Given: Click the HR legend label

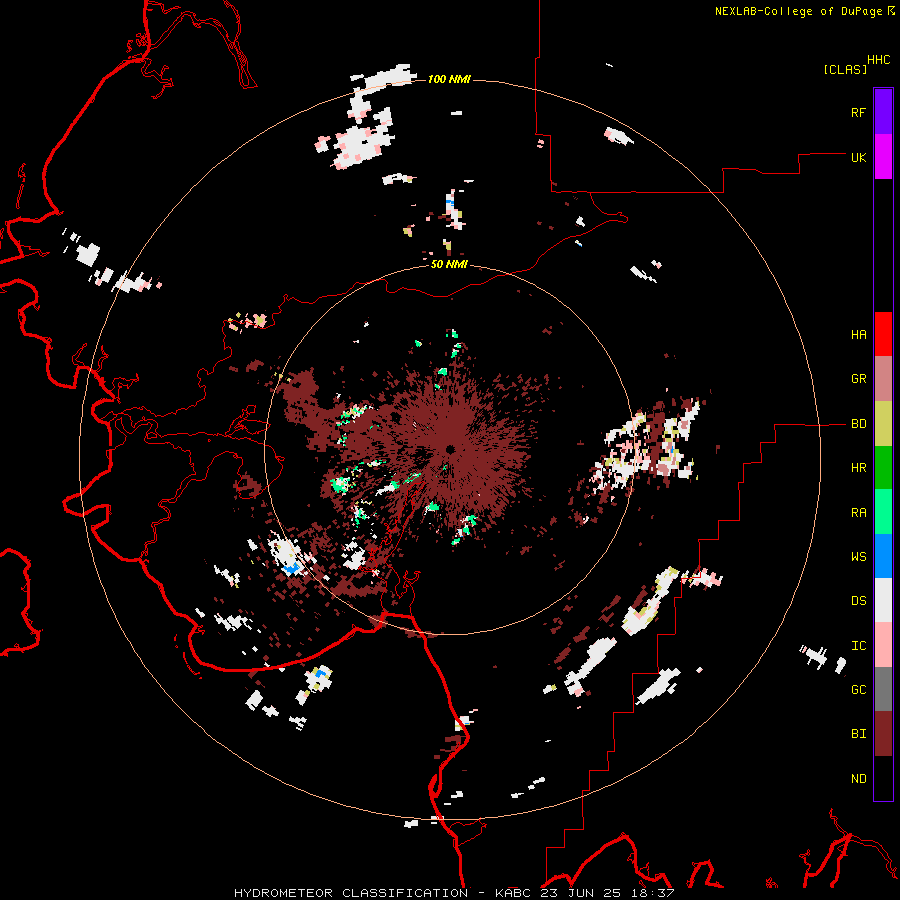Looking at the screenshot, I should tap(858, 468).
